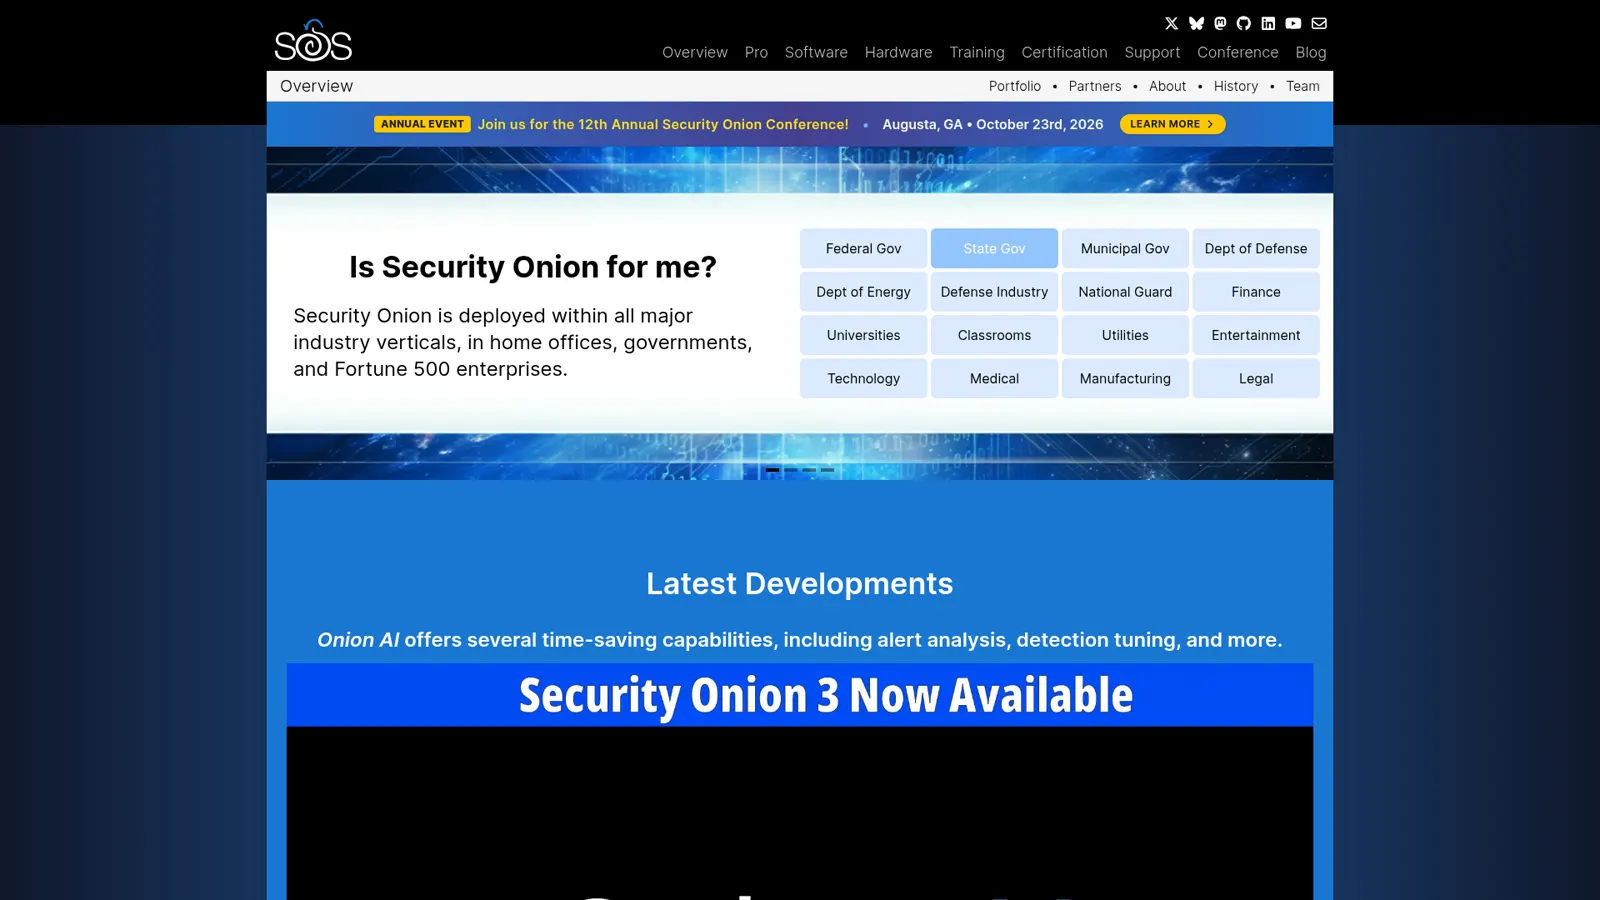Image resolution: width=1600 pixels, height=900 pixels.
Task: Open the Bluesky butterfly icon
Action: (x=1196, y=23)
